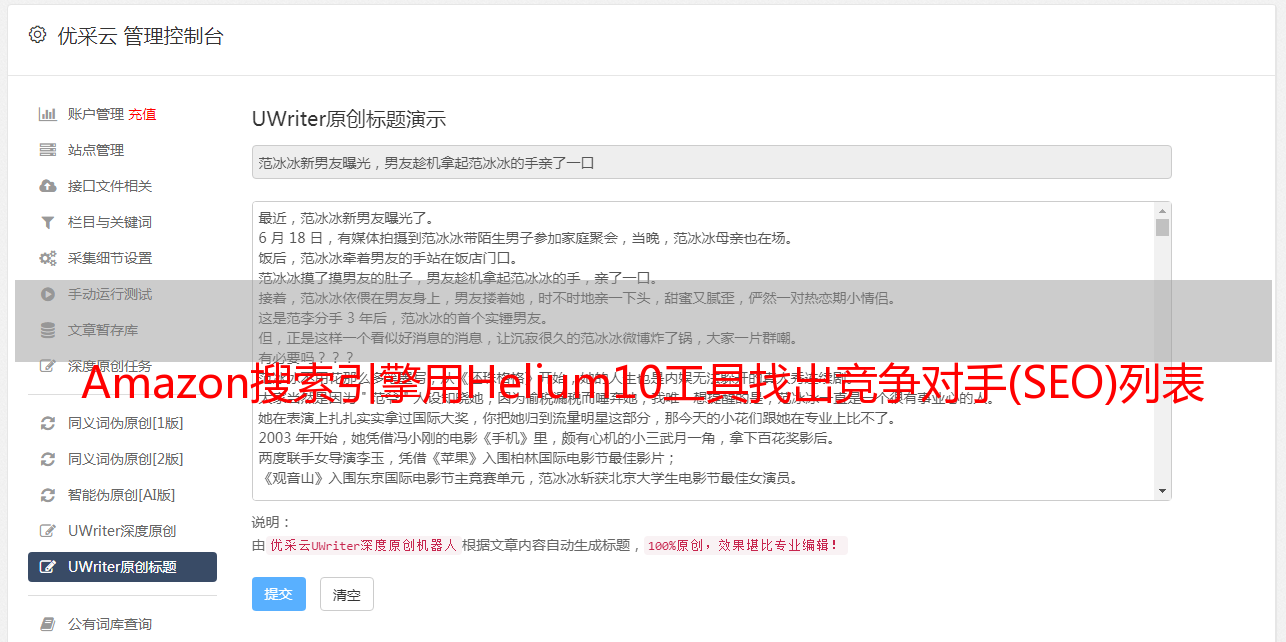Click 同义词伪原创[1版] refresh icon
Image resolution: width=1286 pixels, height=642 pixels.
pyautogui.click(x=47, y=423)
